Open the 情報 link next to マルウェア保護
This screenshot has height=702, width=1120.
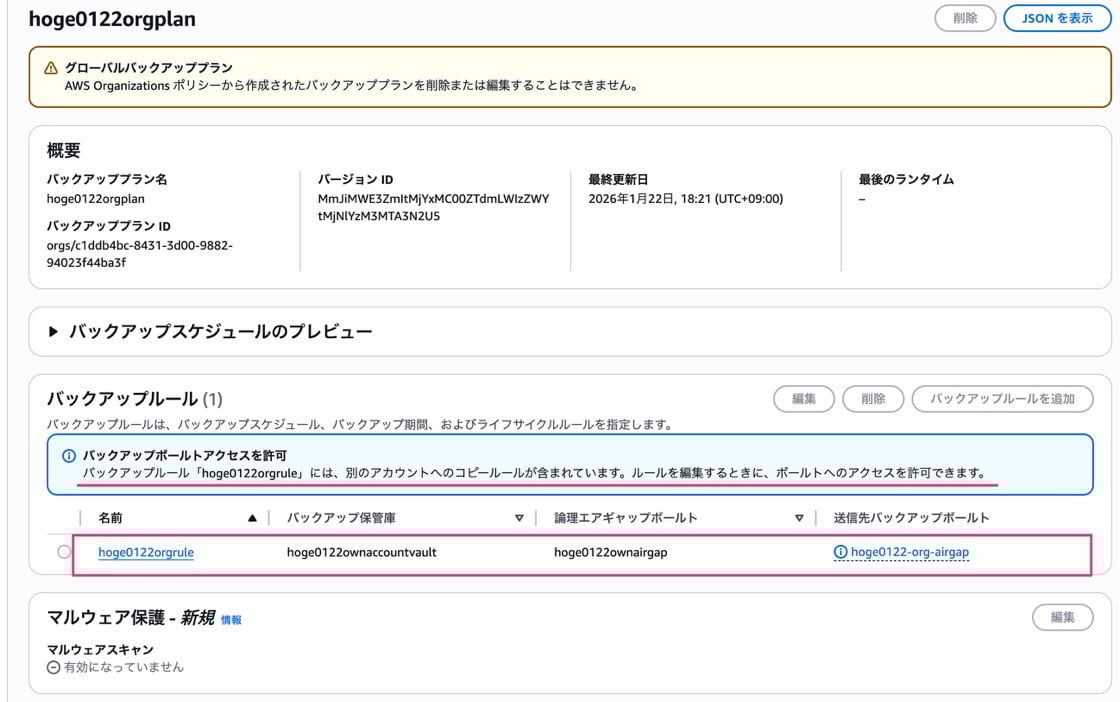point(231,620)
